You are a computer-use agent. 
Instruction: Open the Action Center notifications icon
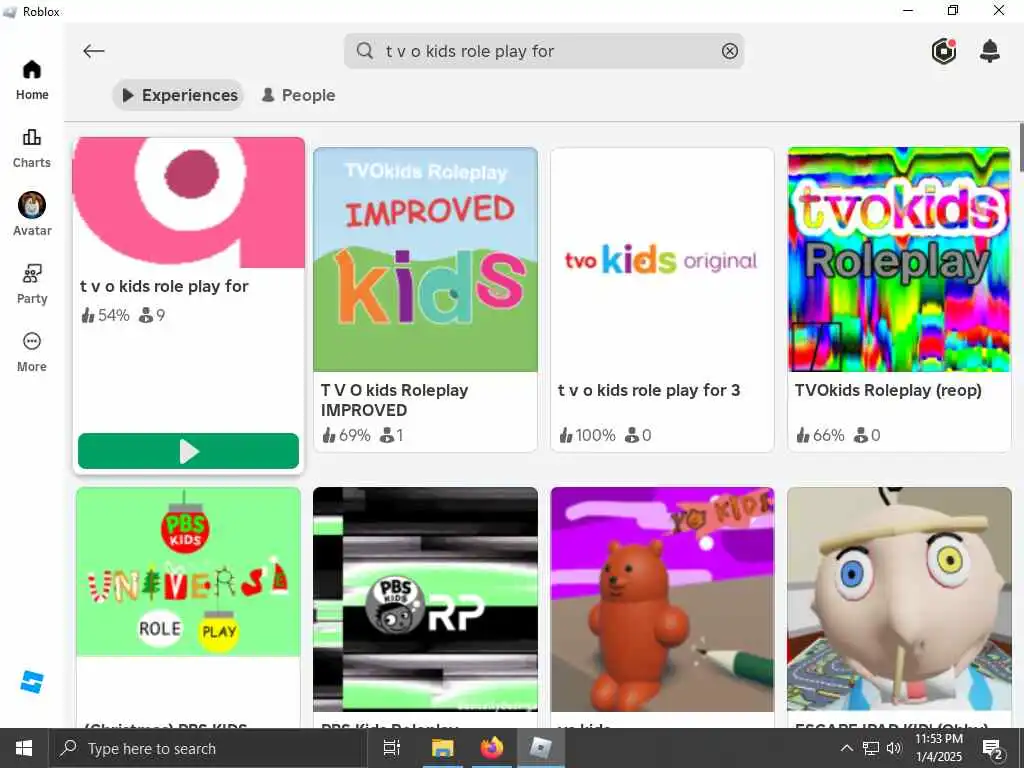(992, 748)
